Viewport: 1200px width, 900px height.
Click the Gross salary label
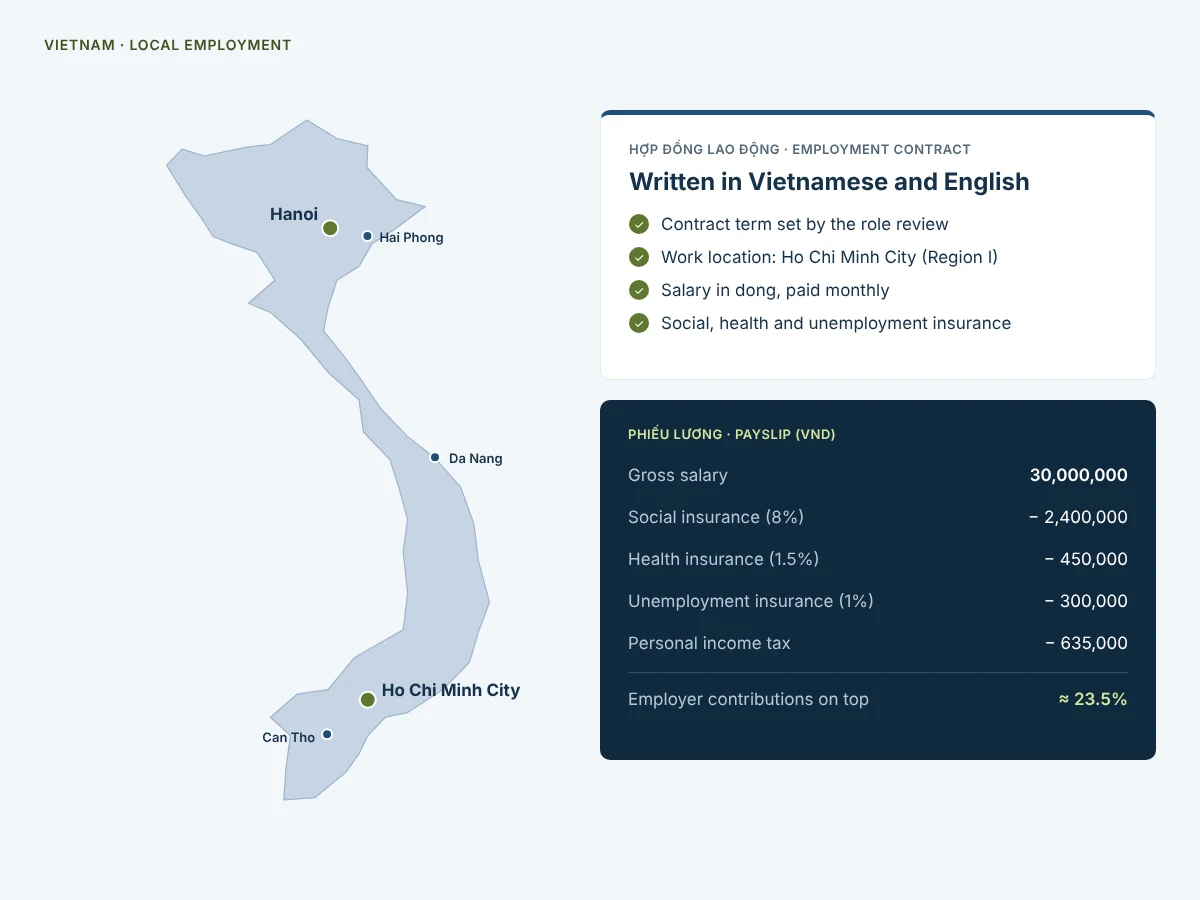click(x=678, y=475)
